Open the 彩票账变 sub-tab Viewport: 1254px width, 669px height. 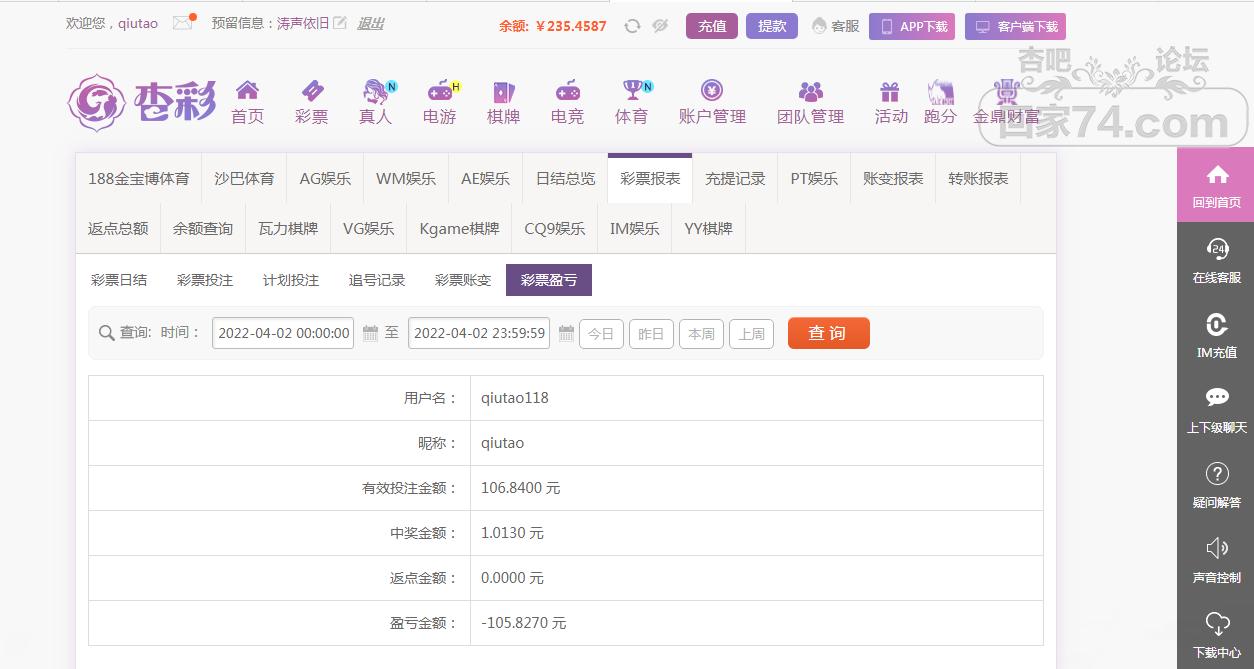463,280
